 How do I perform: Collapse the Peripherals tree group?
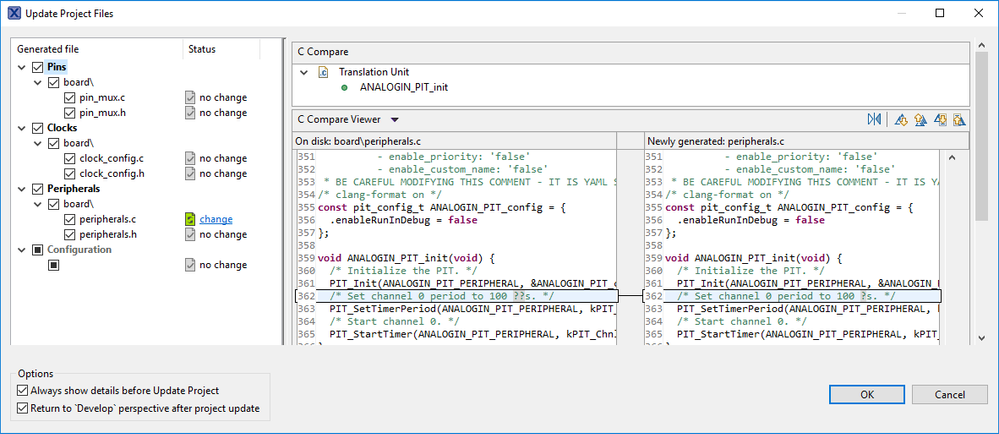(x=22, y=189)
